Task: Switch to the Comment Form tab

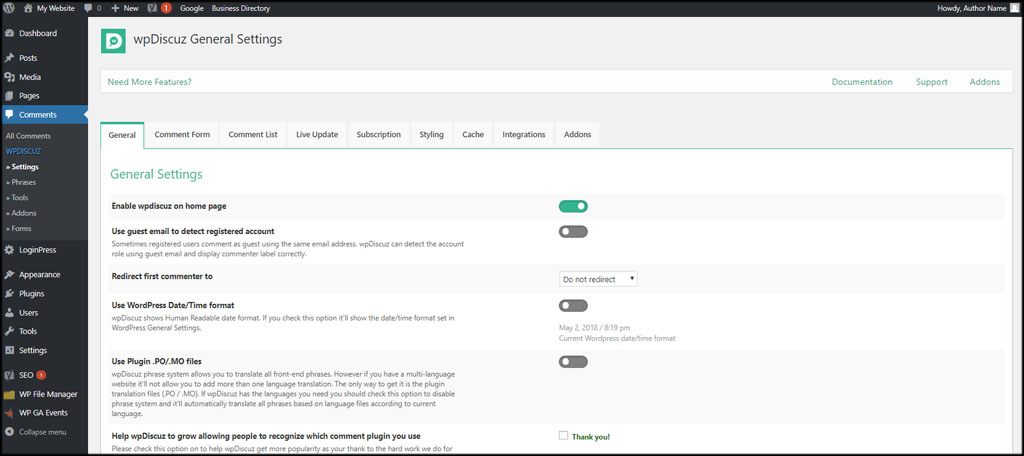Action: pos(182,135)
